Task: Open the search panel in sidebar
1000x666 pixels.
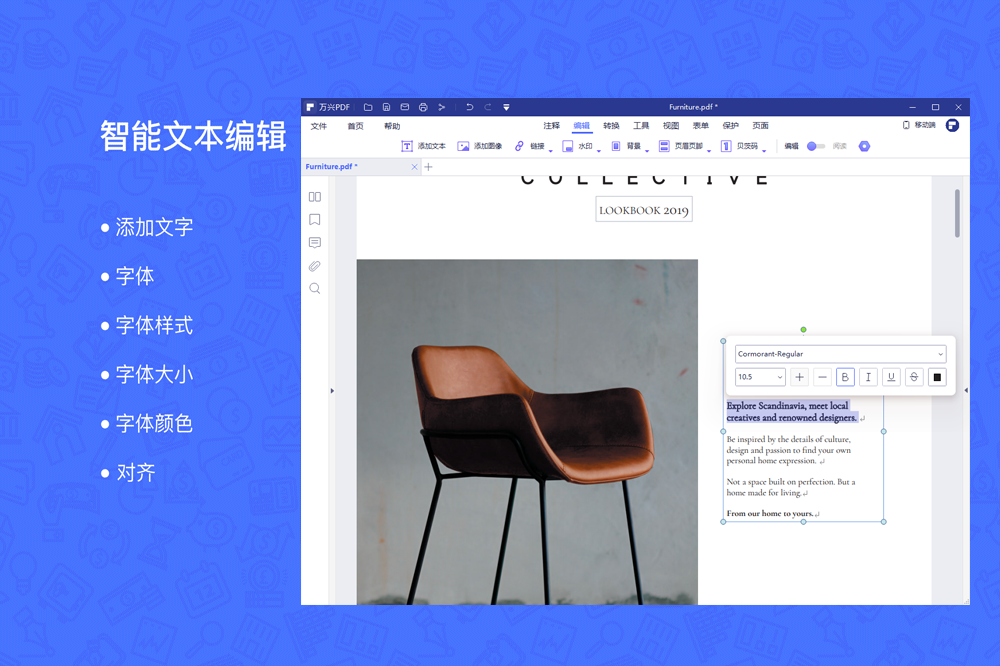Action: (x=315, y=289)
